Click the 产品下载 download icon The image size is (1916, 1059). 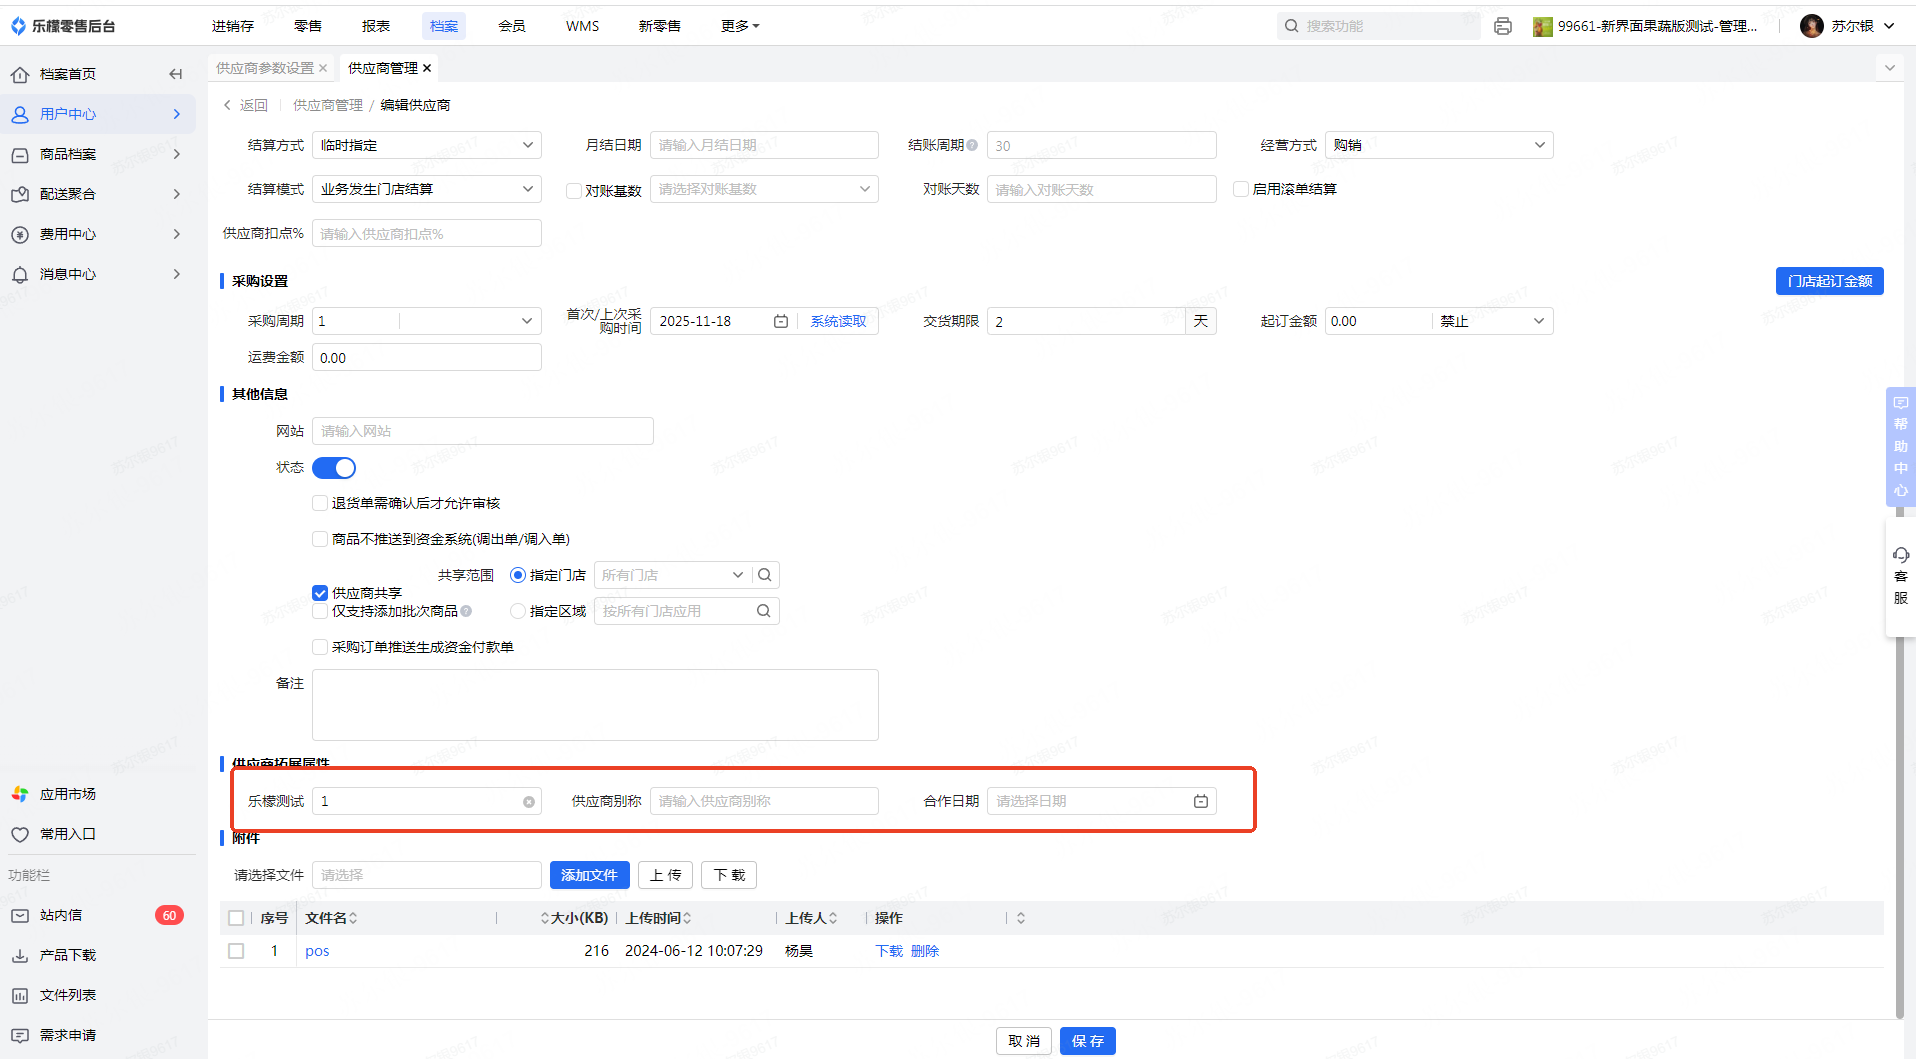pos(20,955)
